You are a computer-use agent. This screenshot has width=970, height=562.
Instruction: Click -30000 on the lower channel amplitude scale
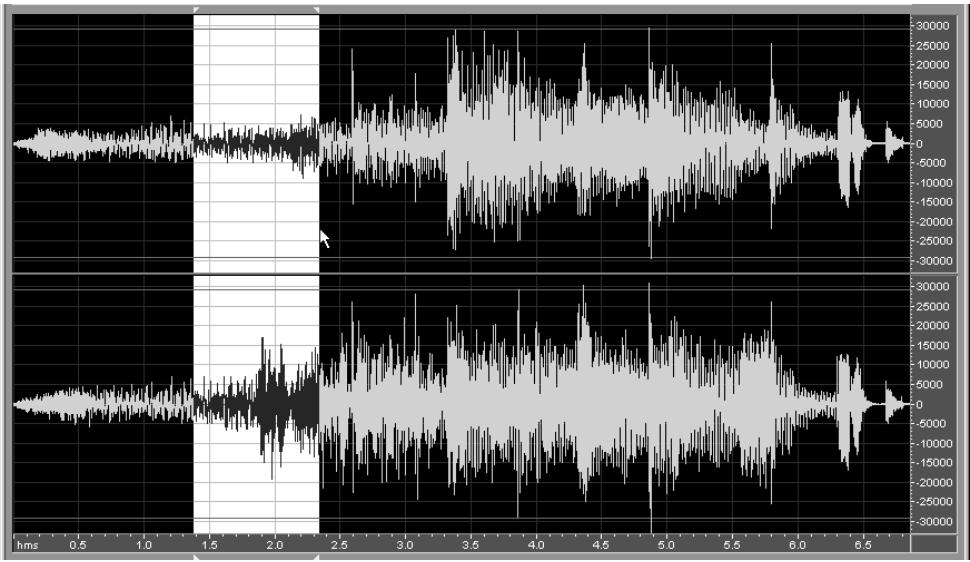tap(932, 522)
